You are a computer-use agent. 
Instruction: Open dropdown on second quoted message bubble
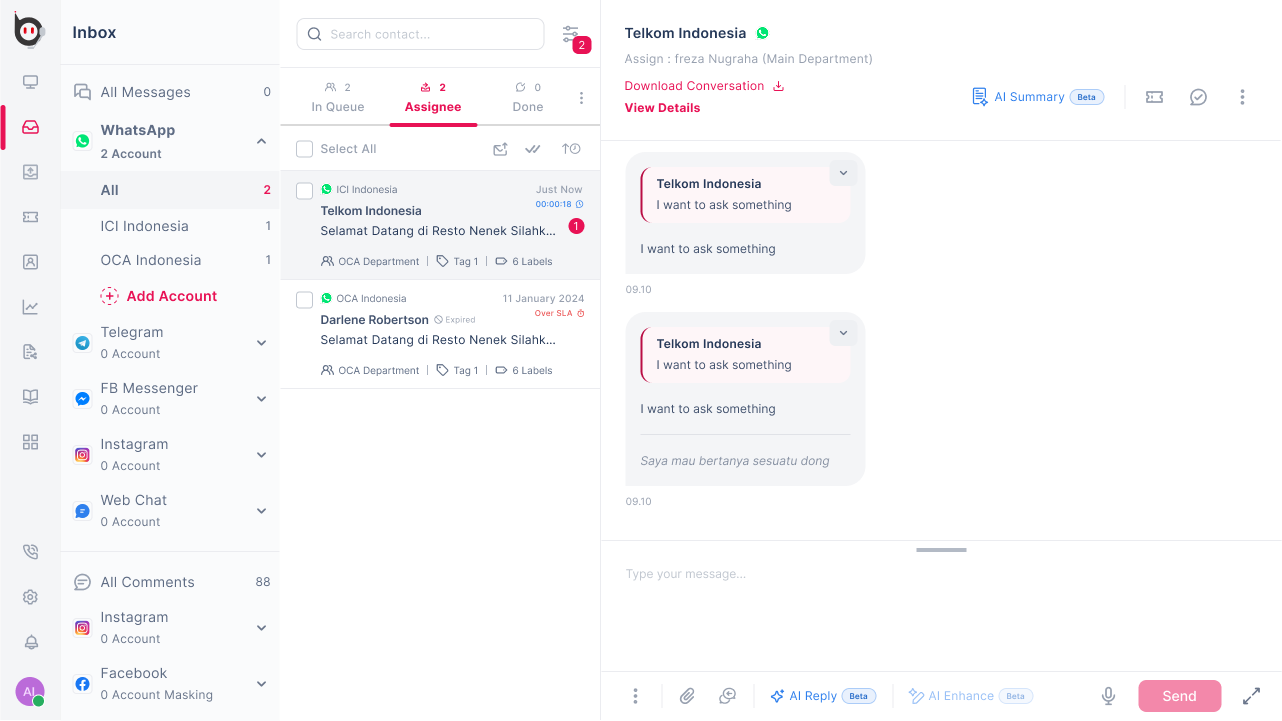(x=843, y=333)
